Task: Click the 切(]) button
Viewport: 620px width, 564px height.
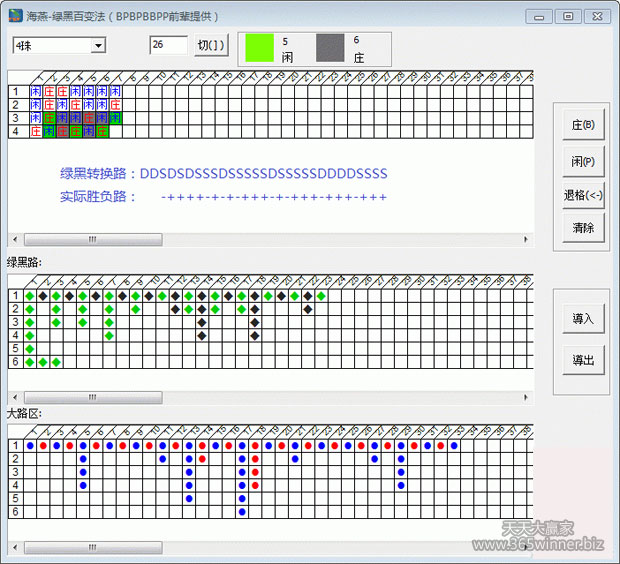Action: [x=211, y=45]
